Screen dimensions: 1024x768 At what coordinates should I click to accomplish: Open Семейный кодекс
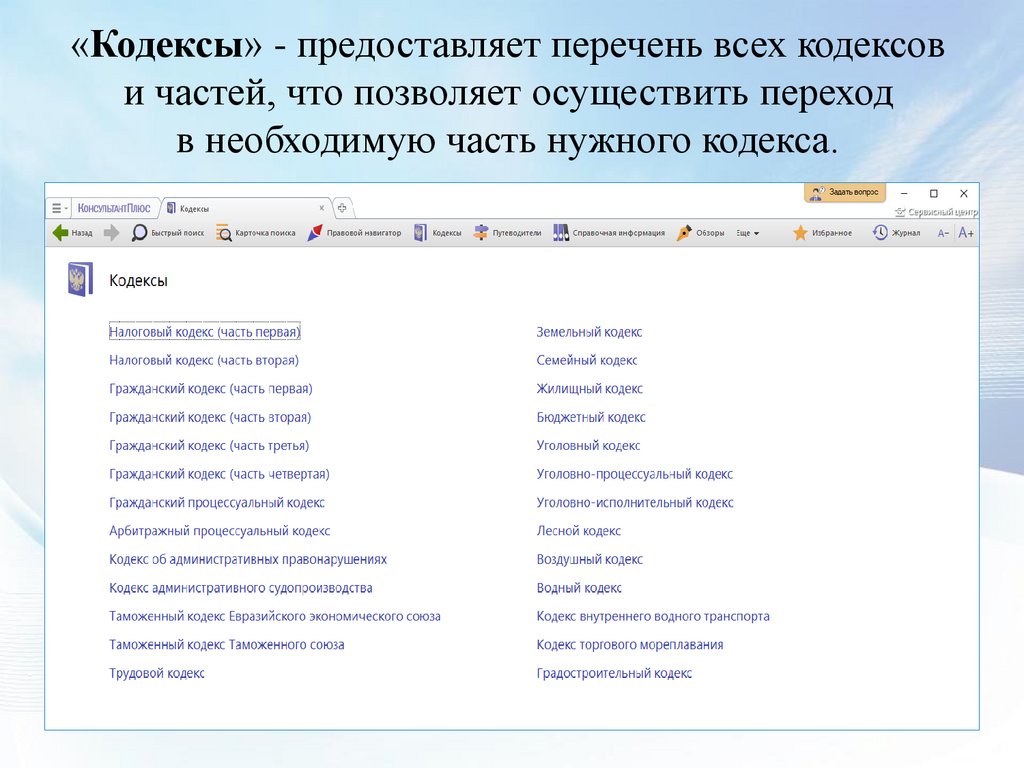pos(586,360)
